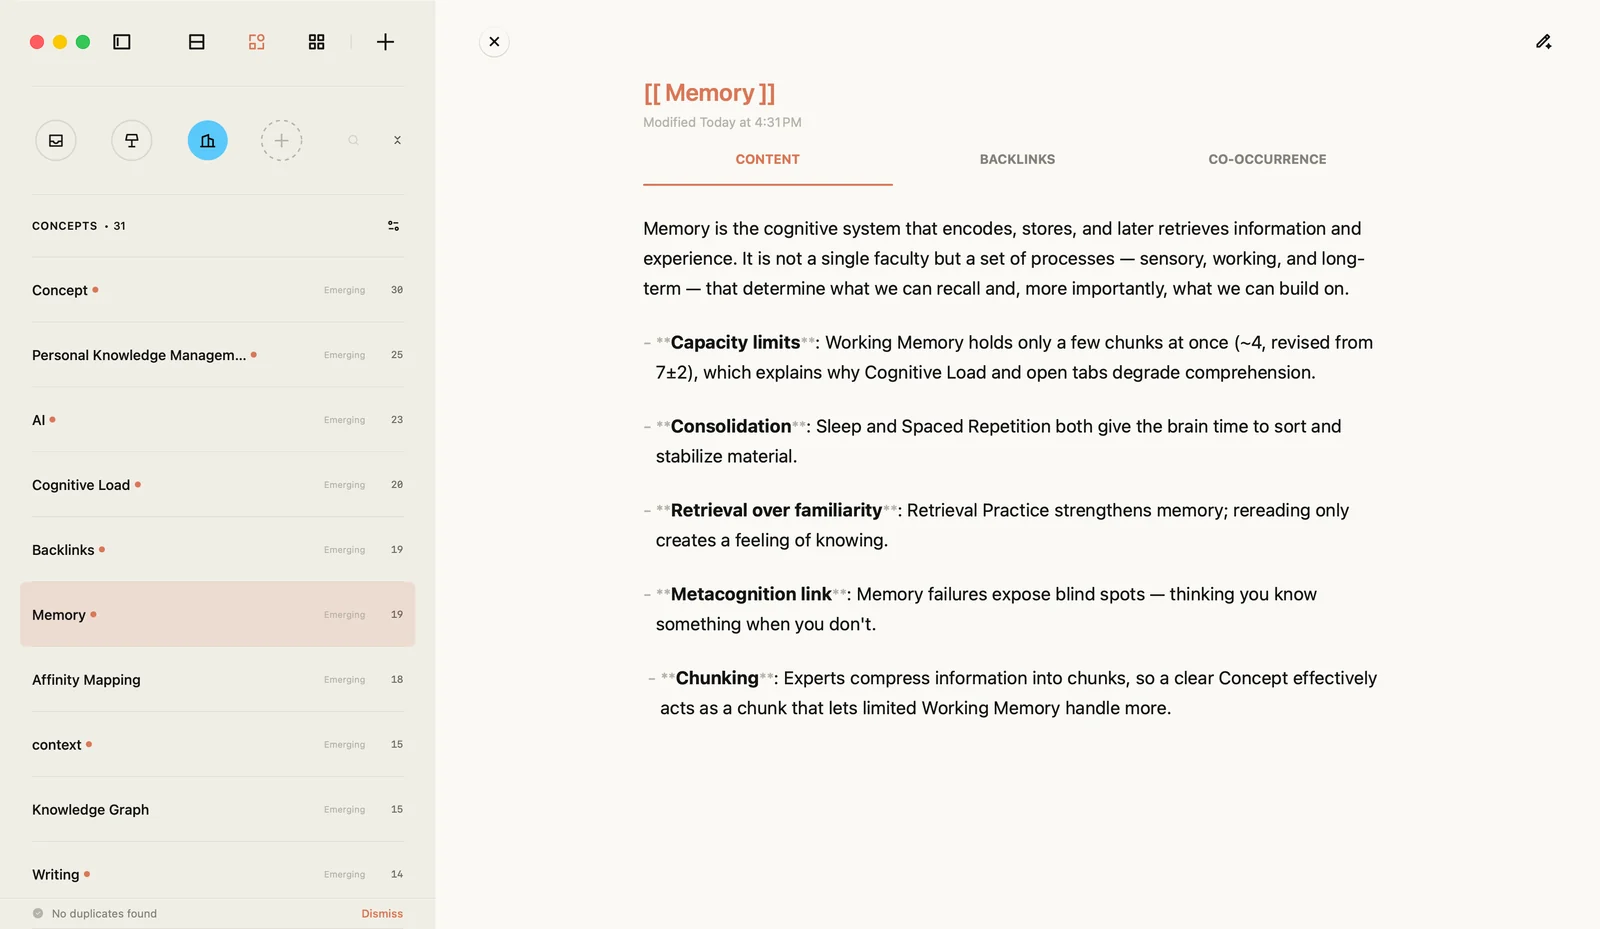The height and width of the screenshot is (929, 1600).
Task: Edit the Memory note with pencil icon
Action: (1544, 42)
